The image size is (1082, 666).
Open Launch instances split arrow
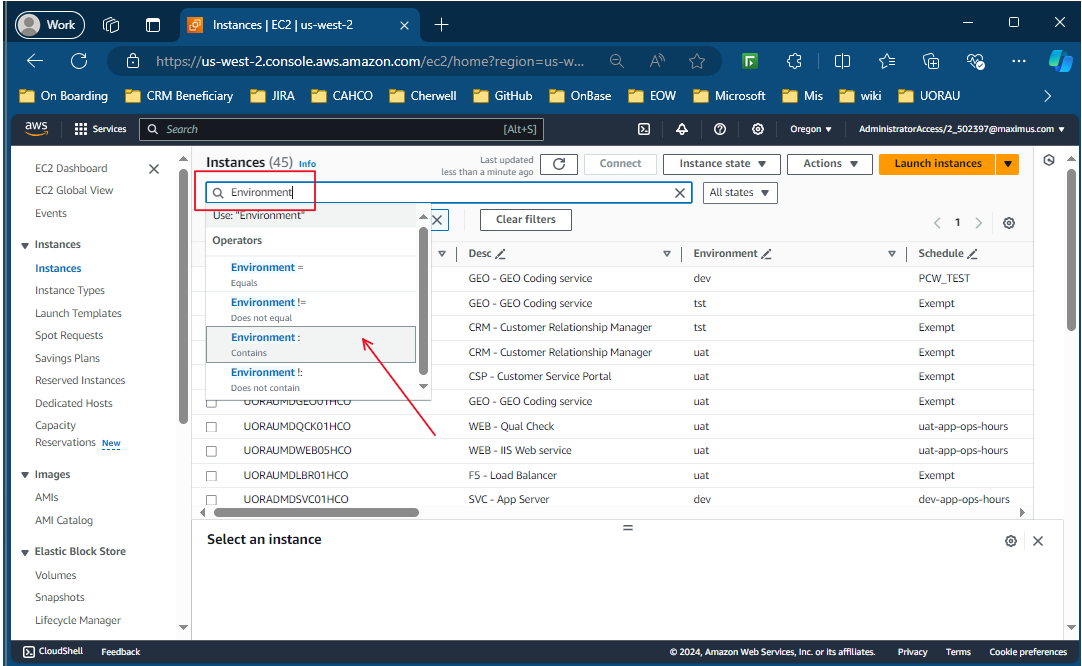(x=1007, y=164)
